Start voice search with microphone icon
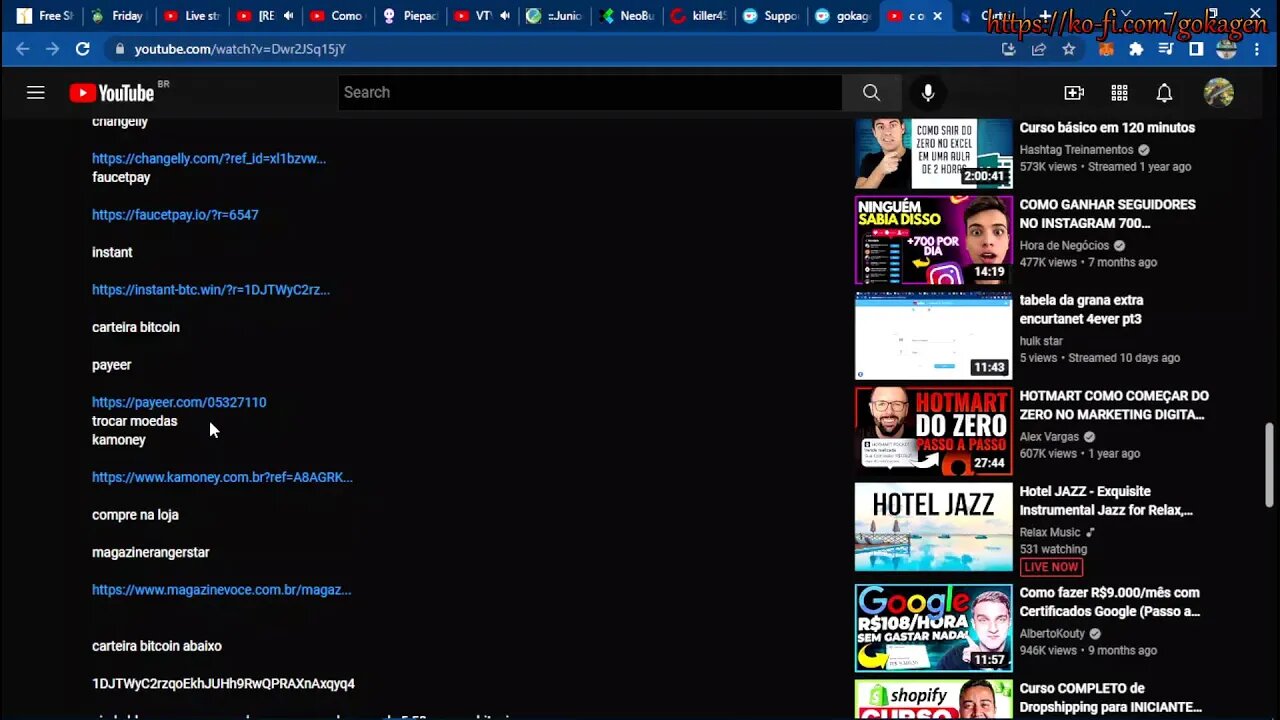Screen dimensions: 1280x720 (x=928, y=93)
